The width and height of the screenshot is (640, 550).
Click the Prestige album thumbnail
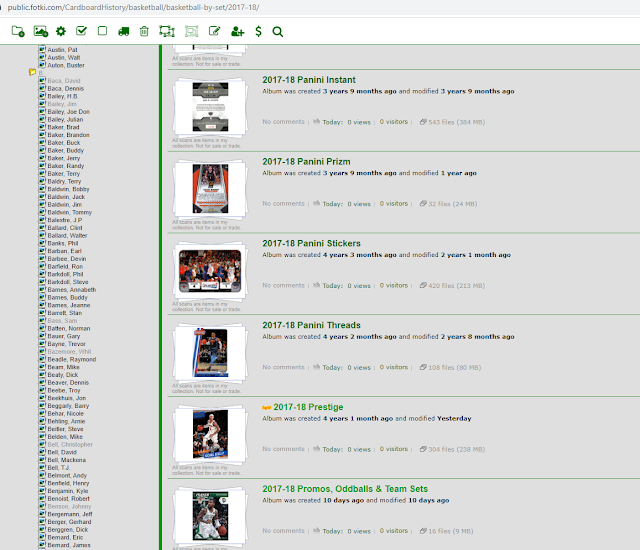[210, 435]
